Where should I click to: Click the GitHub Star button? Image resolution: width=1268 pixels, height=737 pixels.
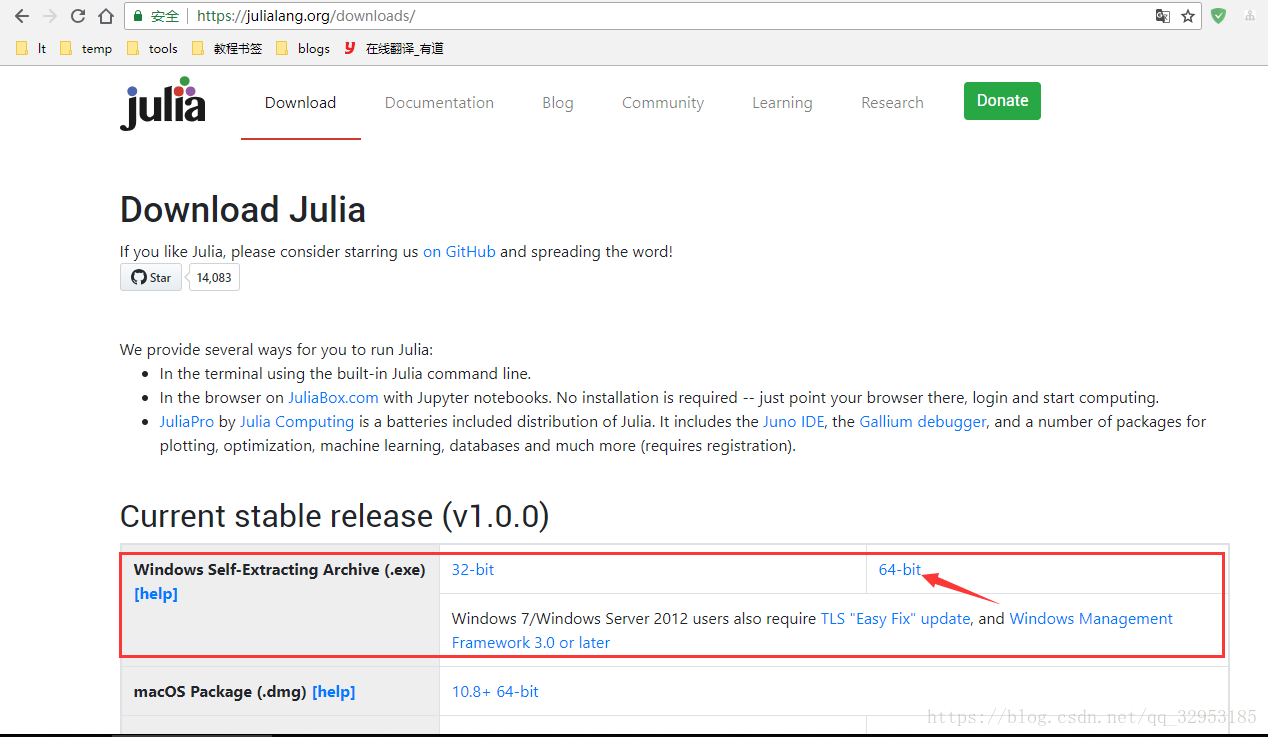tap(151, 277)
